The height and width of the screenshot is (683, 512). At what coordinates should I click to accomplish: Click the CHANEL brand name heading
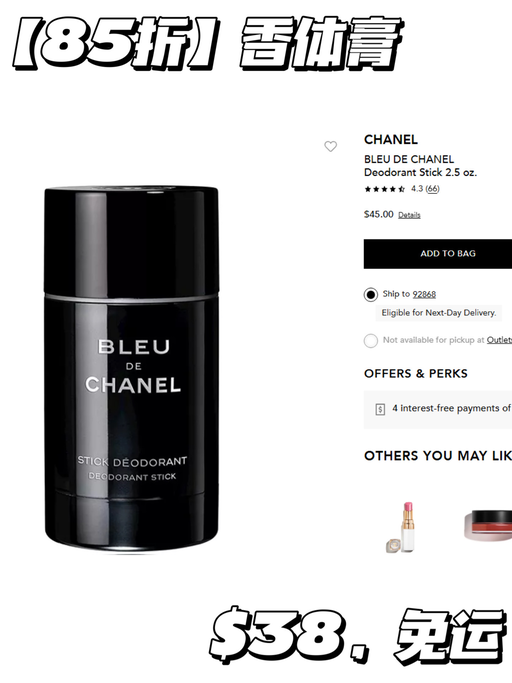click(391, 139)
